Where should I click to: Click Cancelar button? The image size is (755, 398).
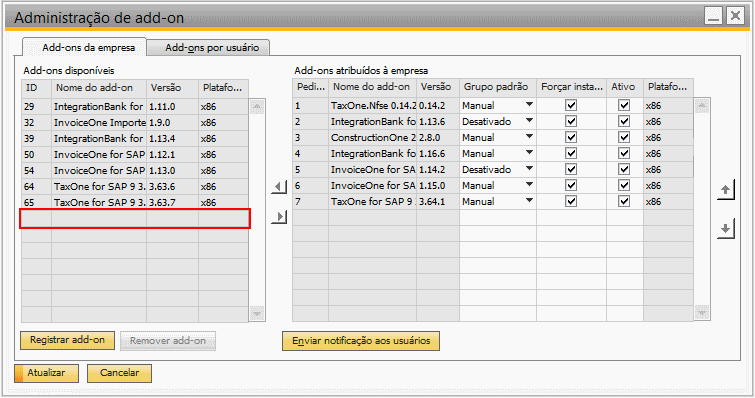click(x=119, y=373)
